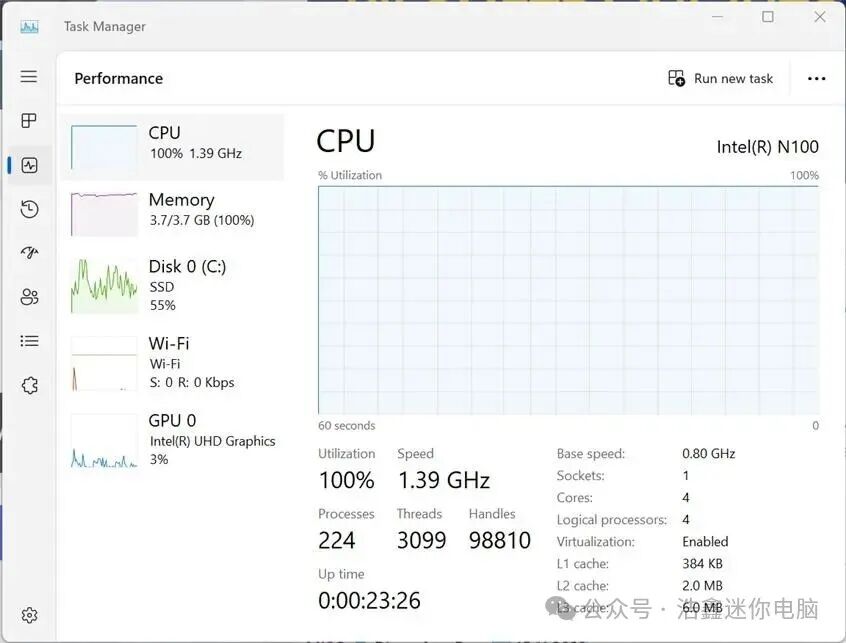
Task: Click the Disk 0 activity thumbnail graph
Action: (104, 286)
